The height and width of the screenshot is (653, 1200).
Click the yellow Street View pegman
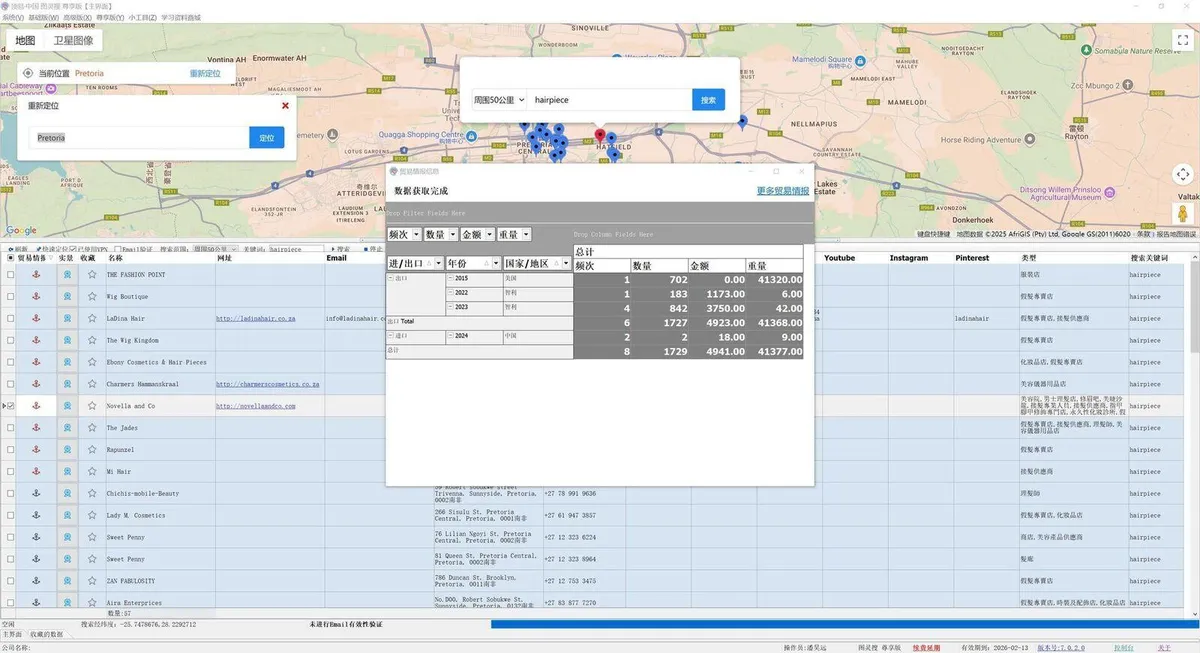pyautogui.click(x=1181, y=212)
